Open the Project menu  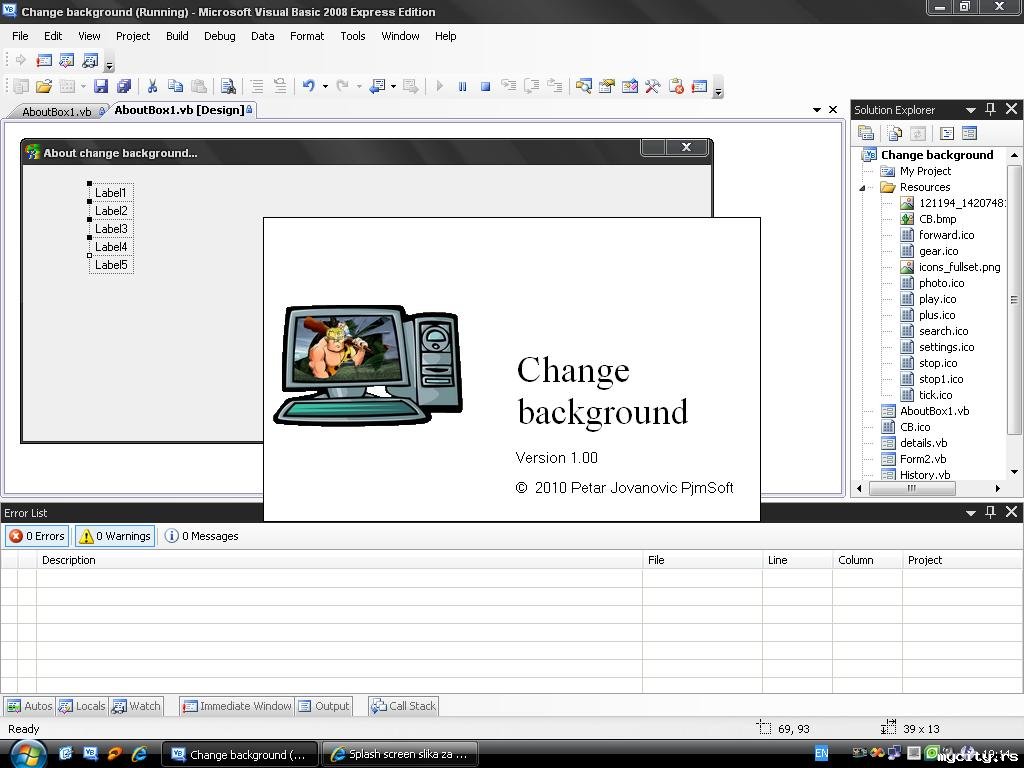click(133, 36)
